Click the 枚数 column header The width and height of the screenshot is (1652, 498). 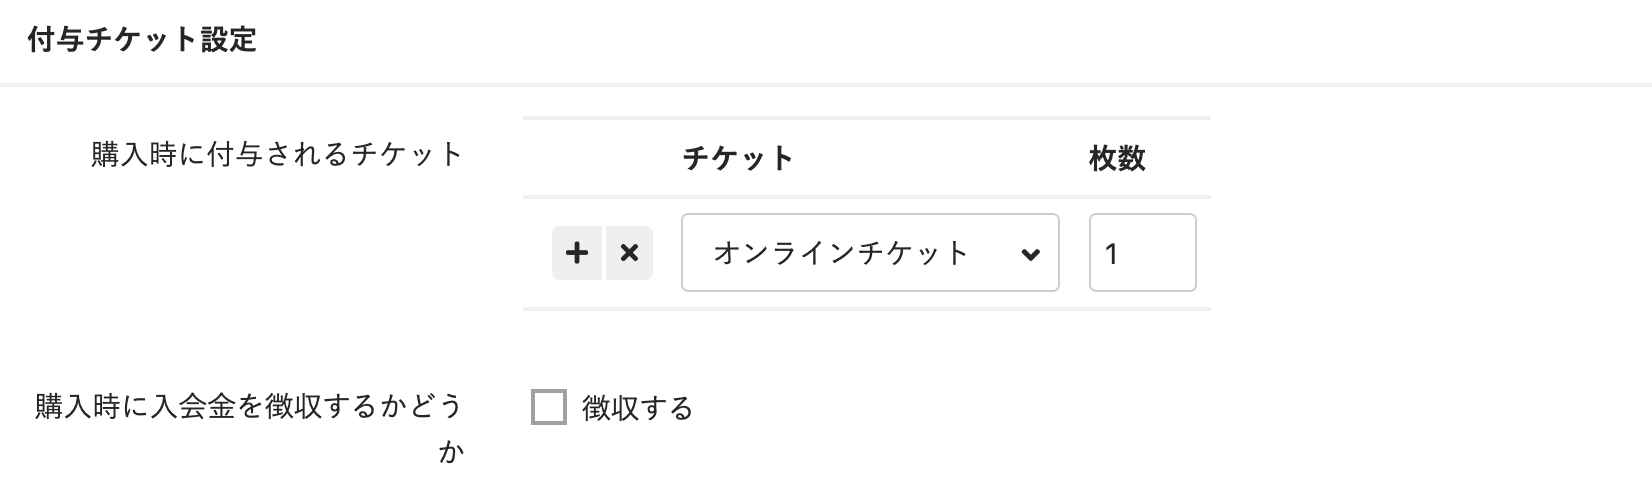point(1117,158)
